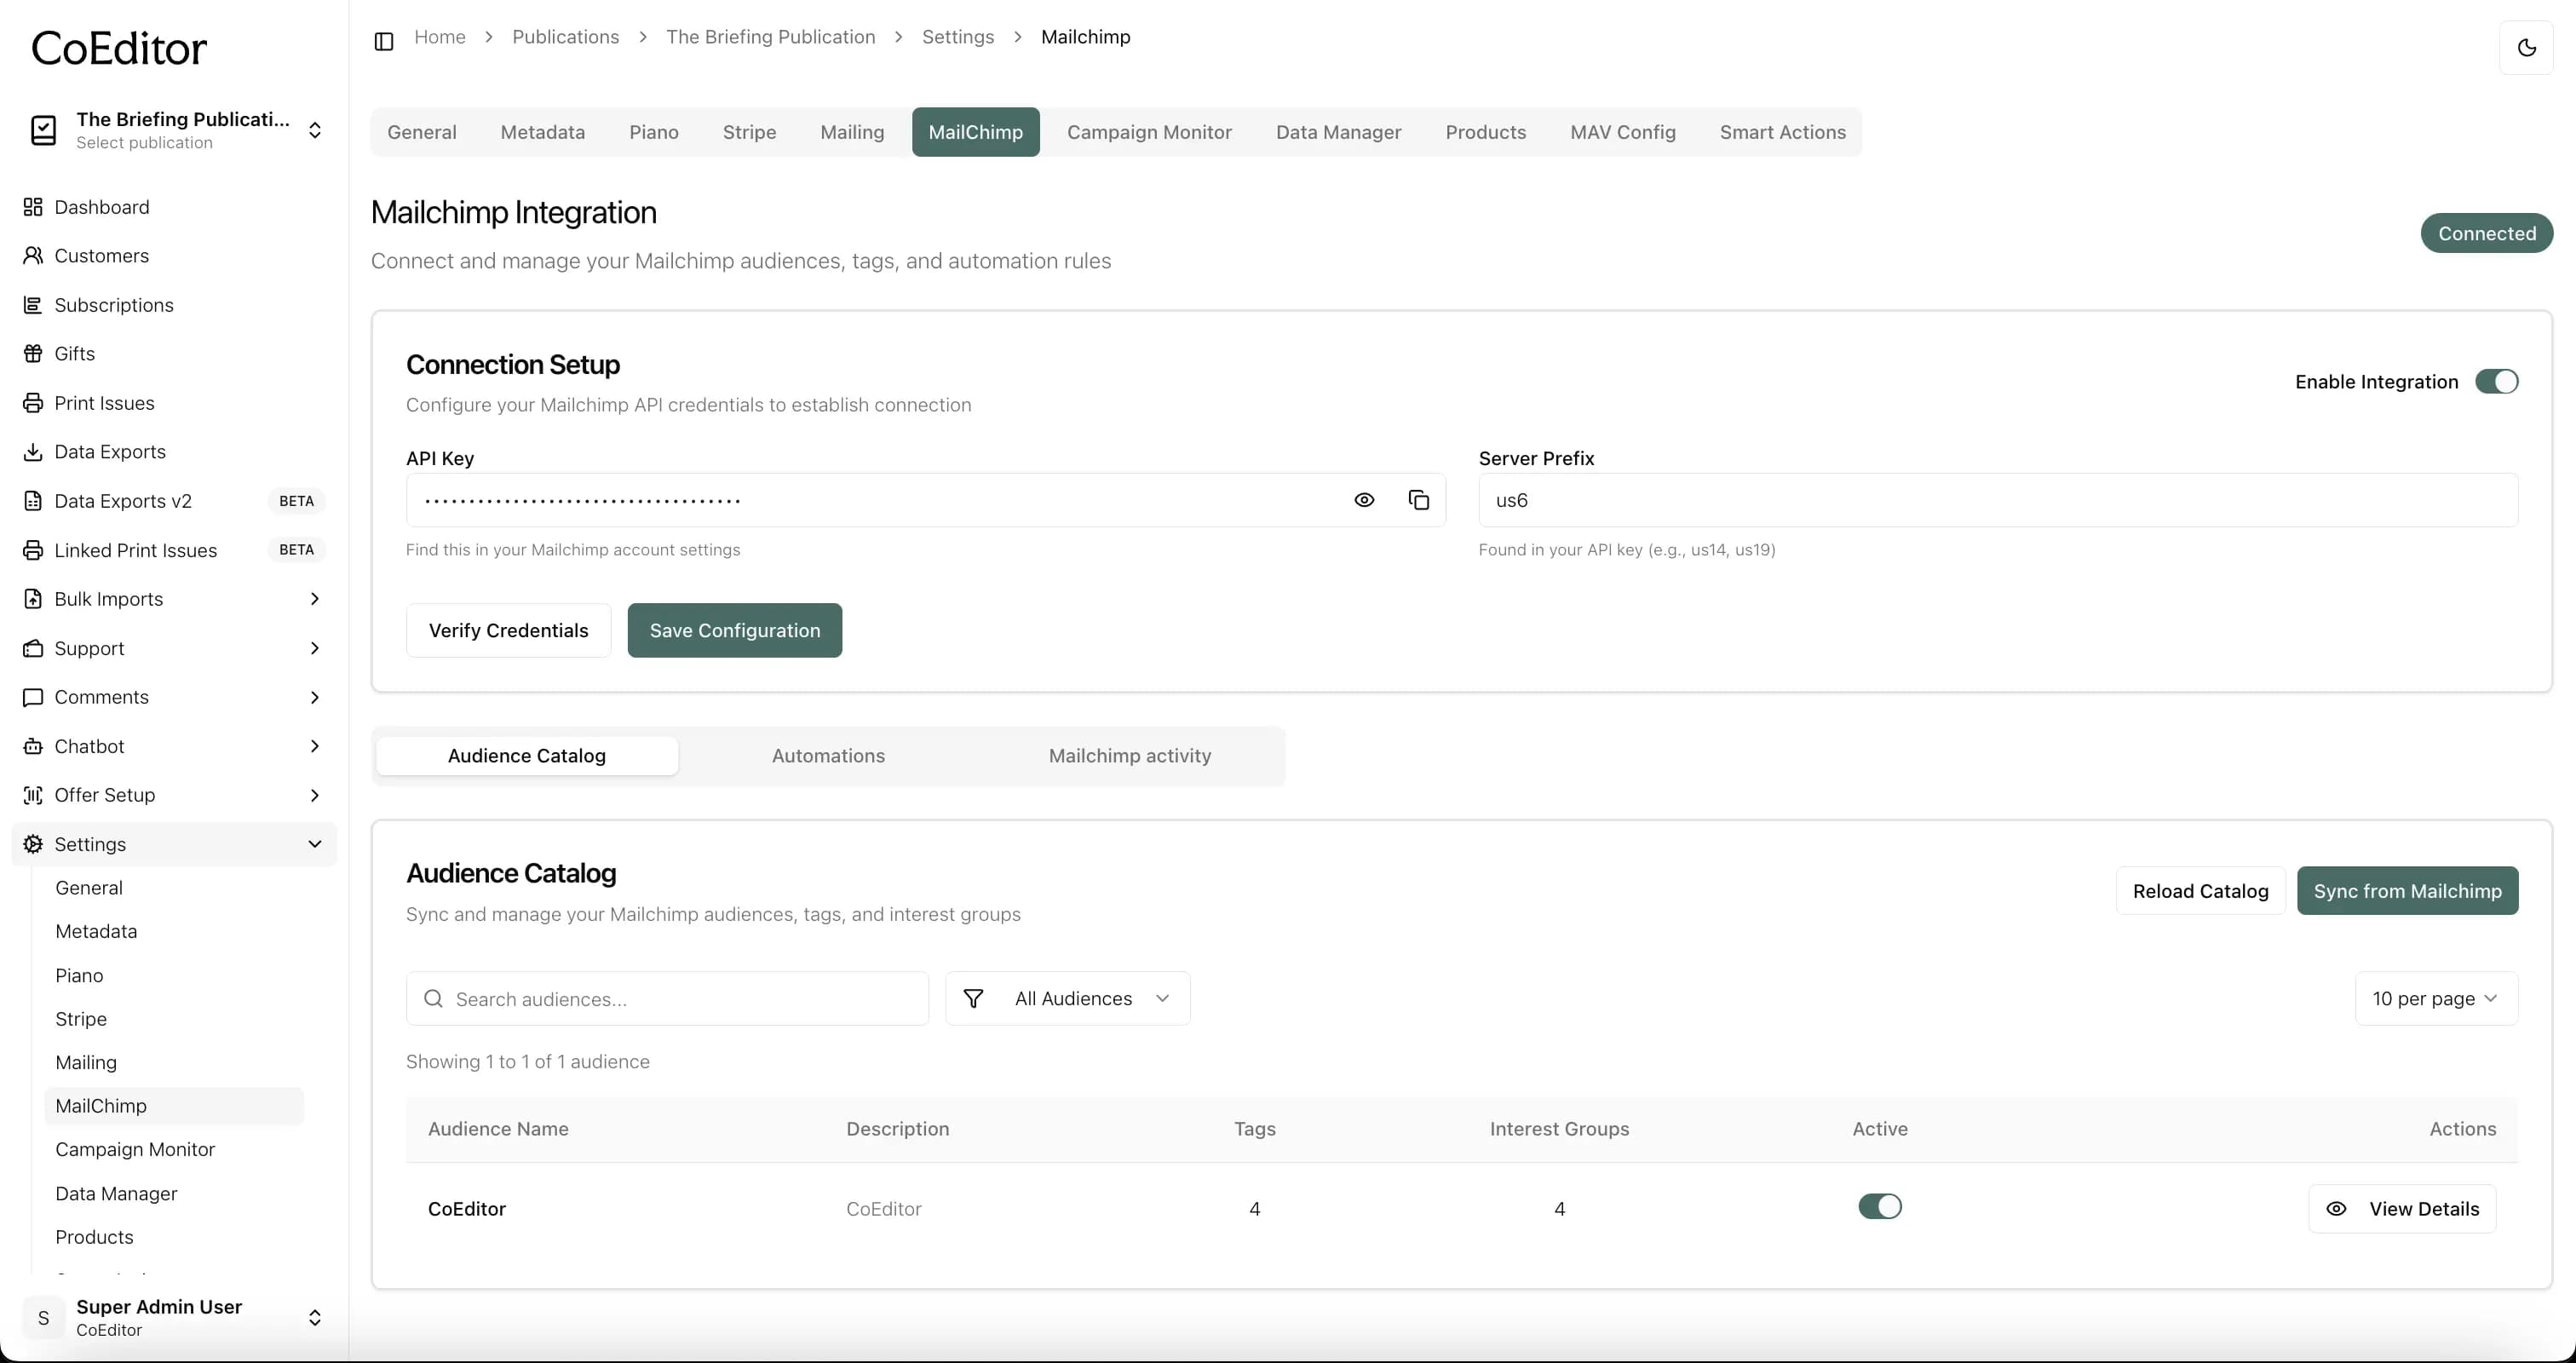Expand Bulk Imports submenu

coord(314,599)
